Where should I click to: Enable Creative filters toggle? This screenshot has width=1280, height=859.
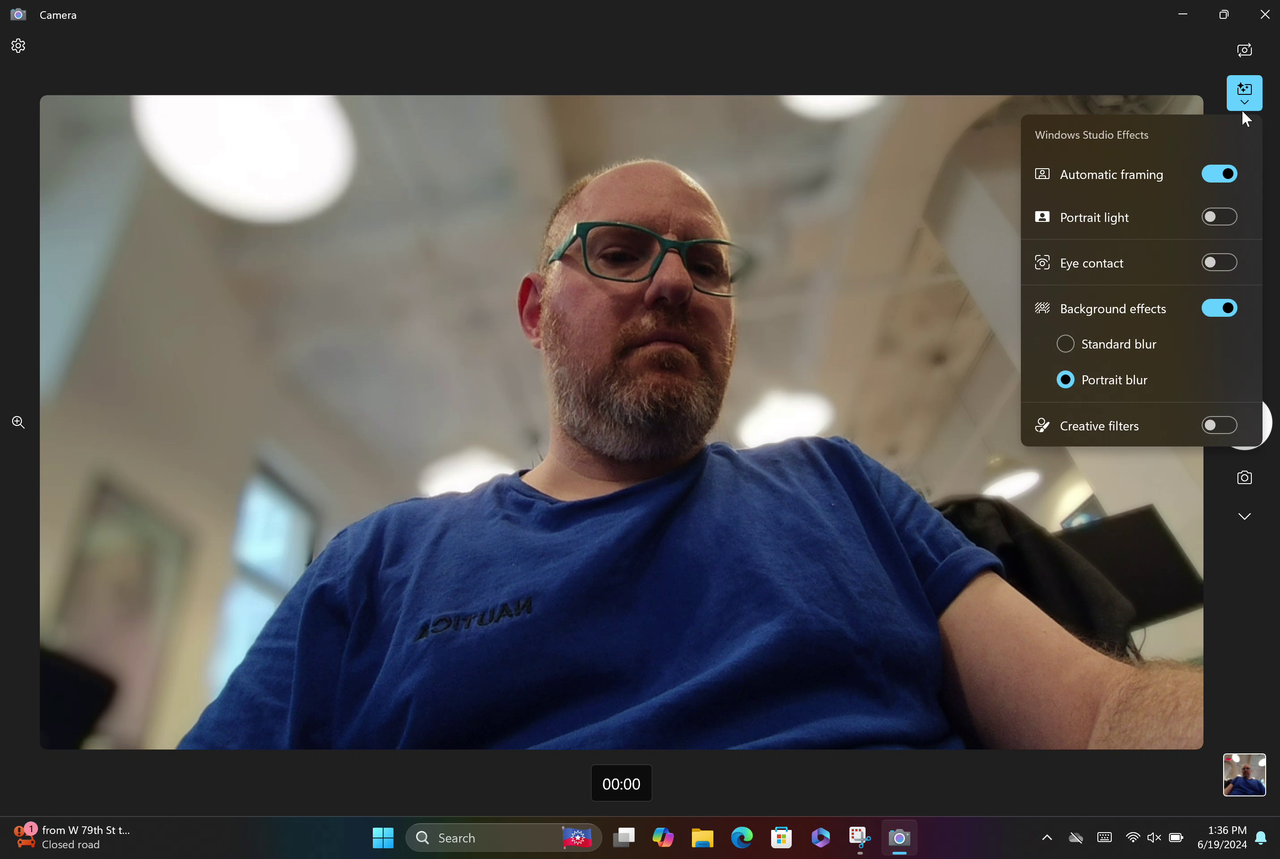(x=1219, y=425)
